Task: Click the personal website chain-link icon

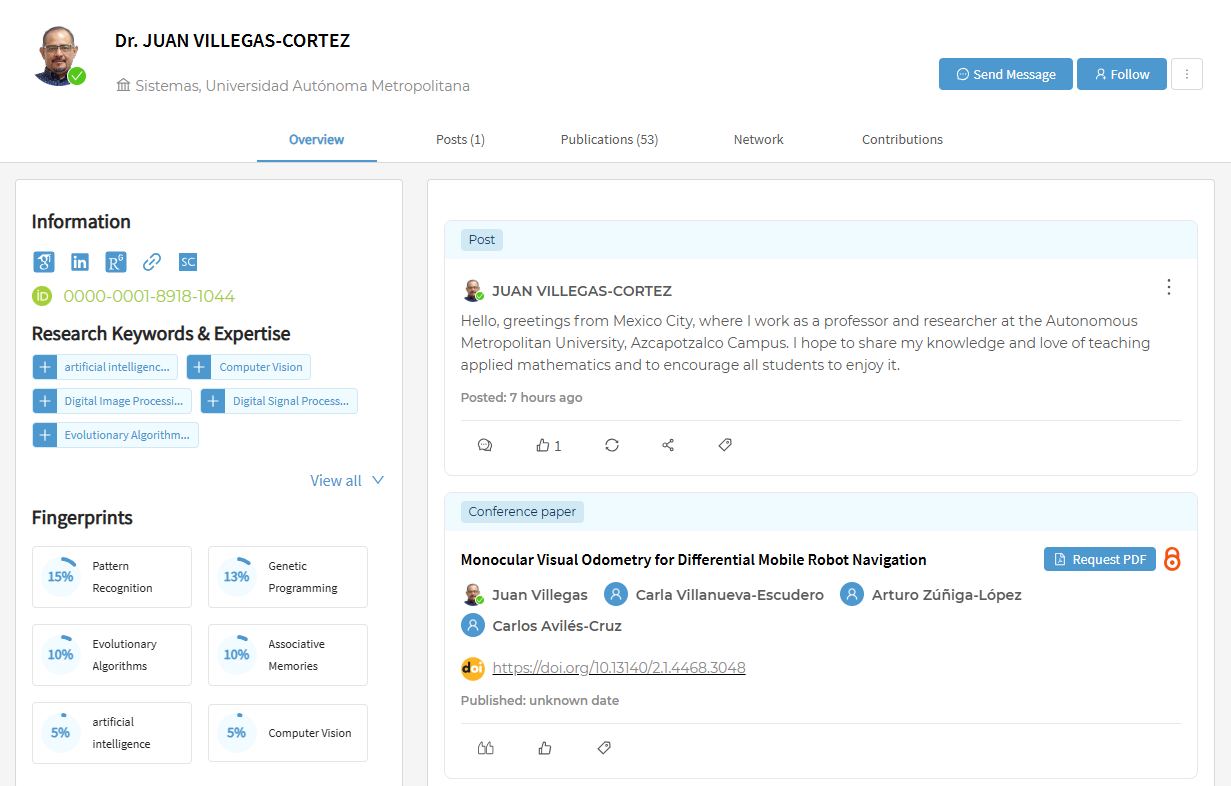Action: coord(152,262)
